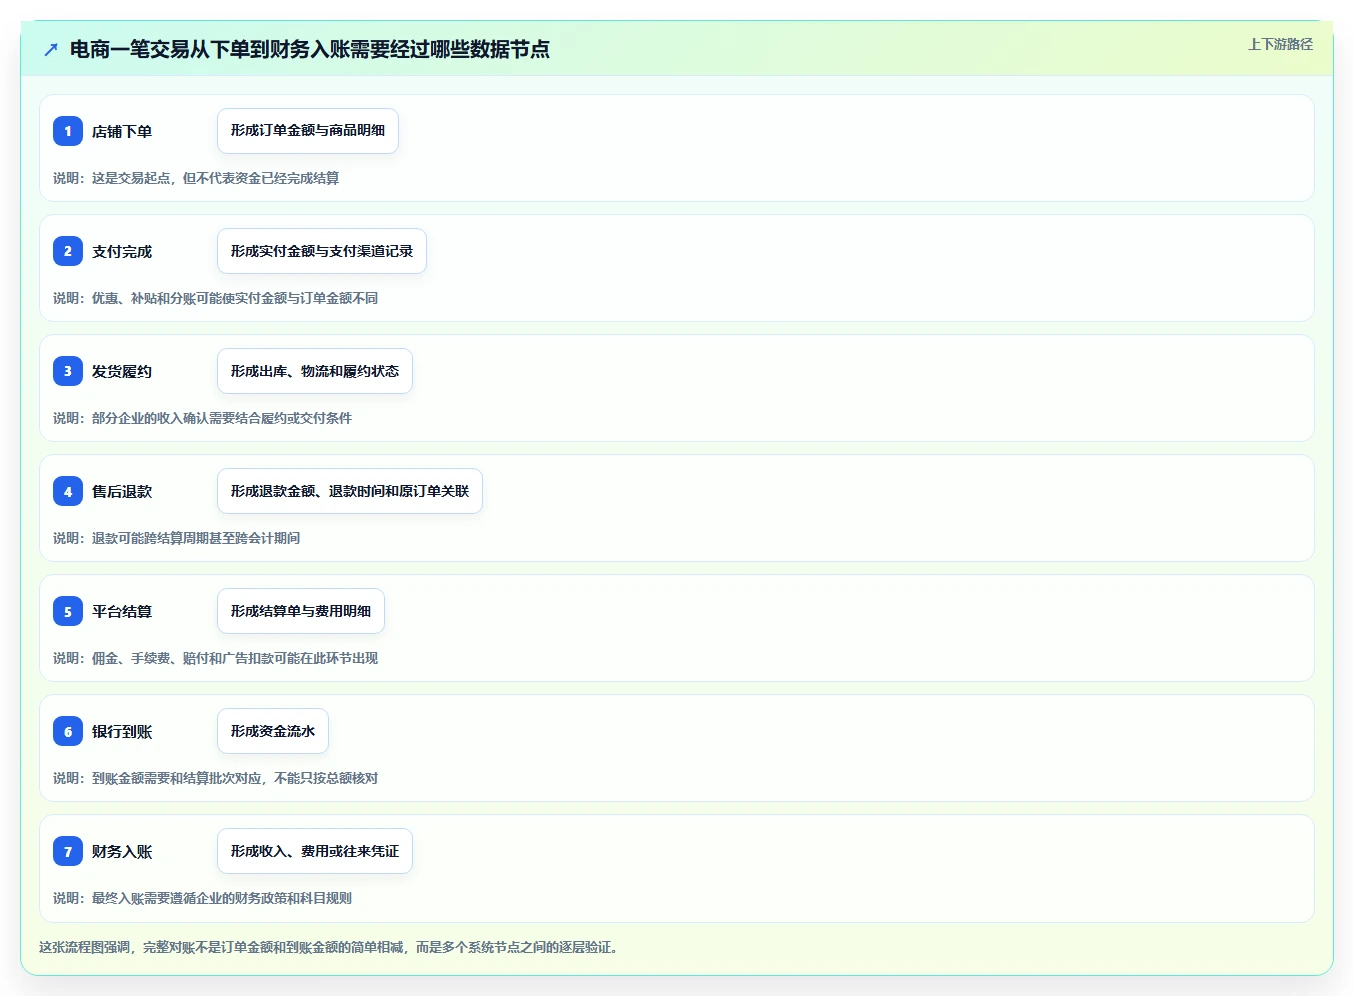The width and height of the screenshot is (1354, 996).
Task: Click the 银行到账 step name
Action: click(122, 731)
